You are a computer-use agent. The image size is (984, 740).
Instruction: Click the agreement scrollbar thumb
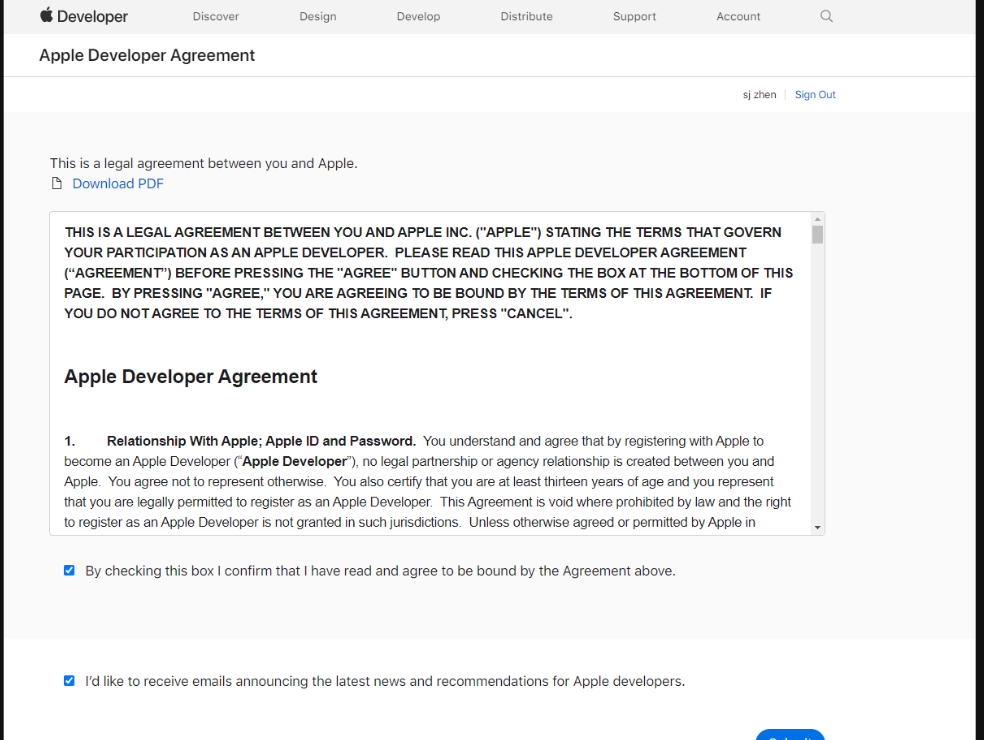(817, 235)
